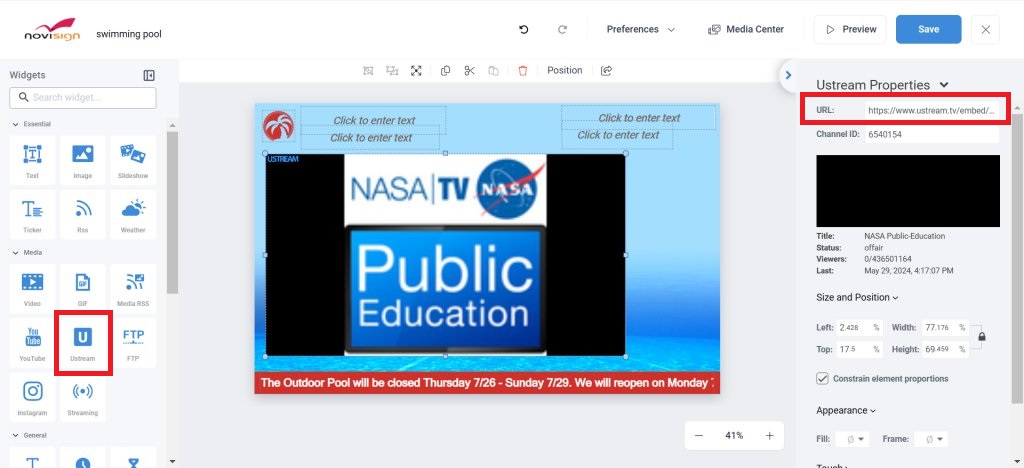The width and height of the screenshot is (1024, 468).
Task: Add the Ustream widget
Action: click(x=82, y=343)
